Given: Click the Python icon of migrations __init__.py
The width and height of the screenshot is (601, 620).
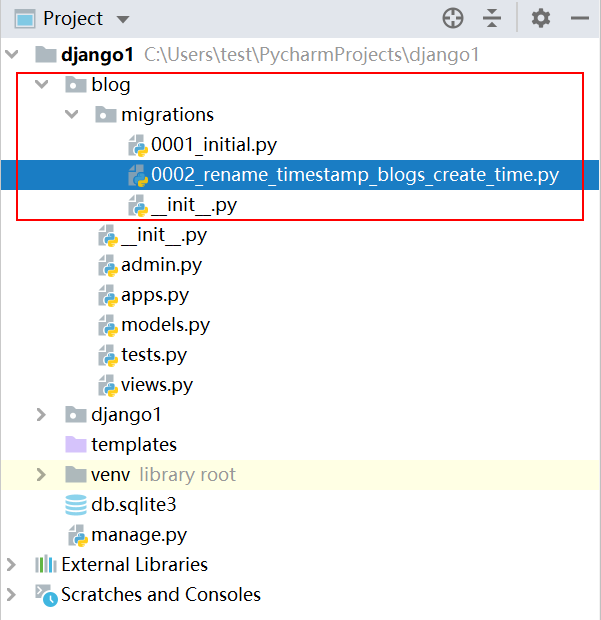Looking at the screenshot, I should [138, 206].
